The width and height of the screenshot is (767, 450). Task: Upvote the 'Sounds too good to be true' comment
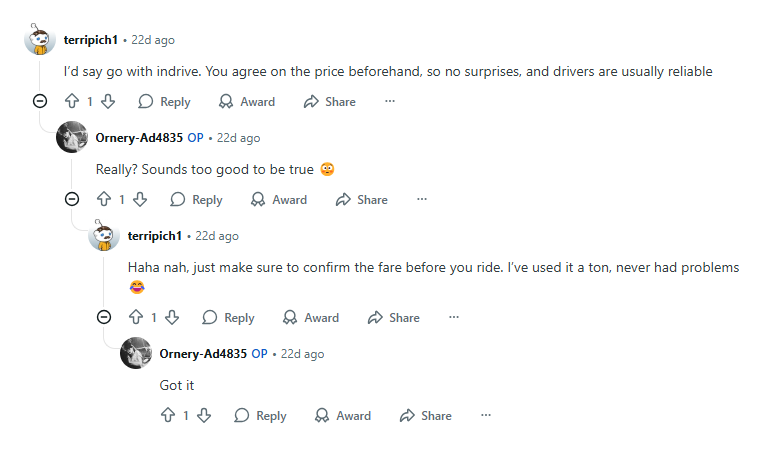click(x=103, y=199)
